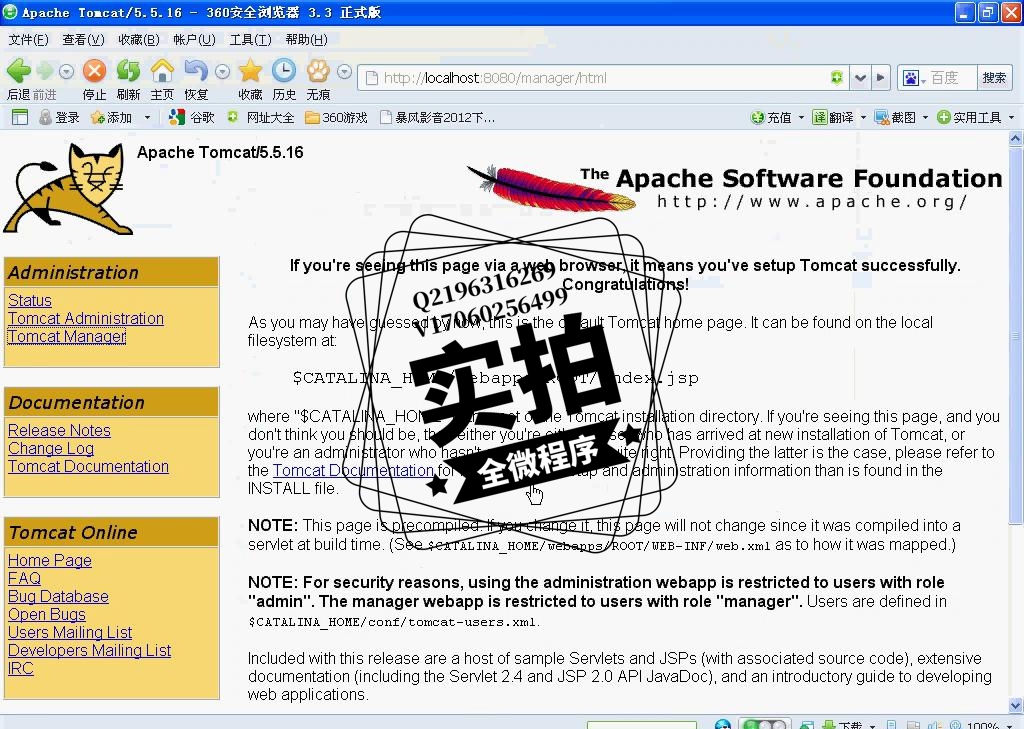The image size is (1024, 729).
Task: Open the Users Mailing List link
Action: [x=70, y=632]
